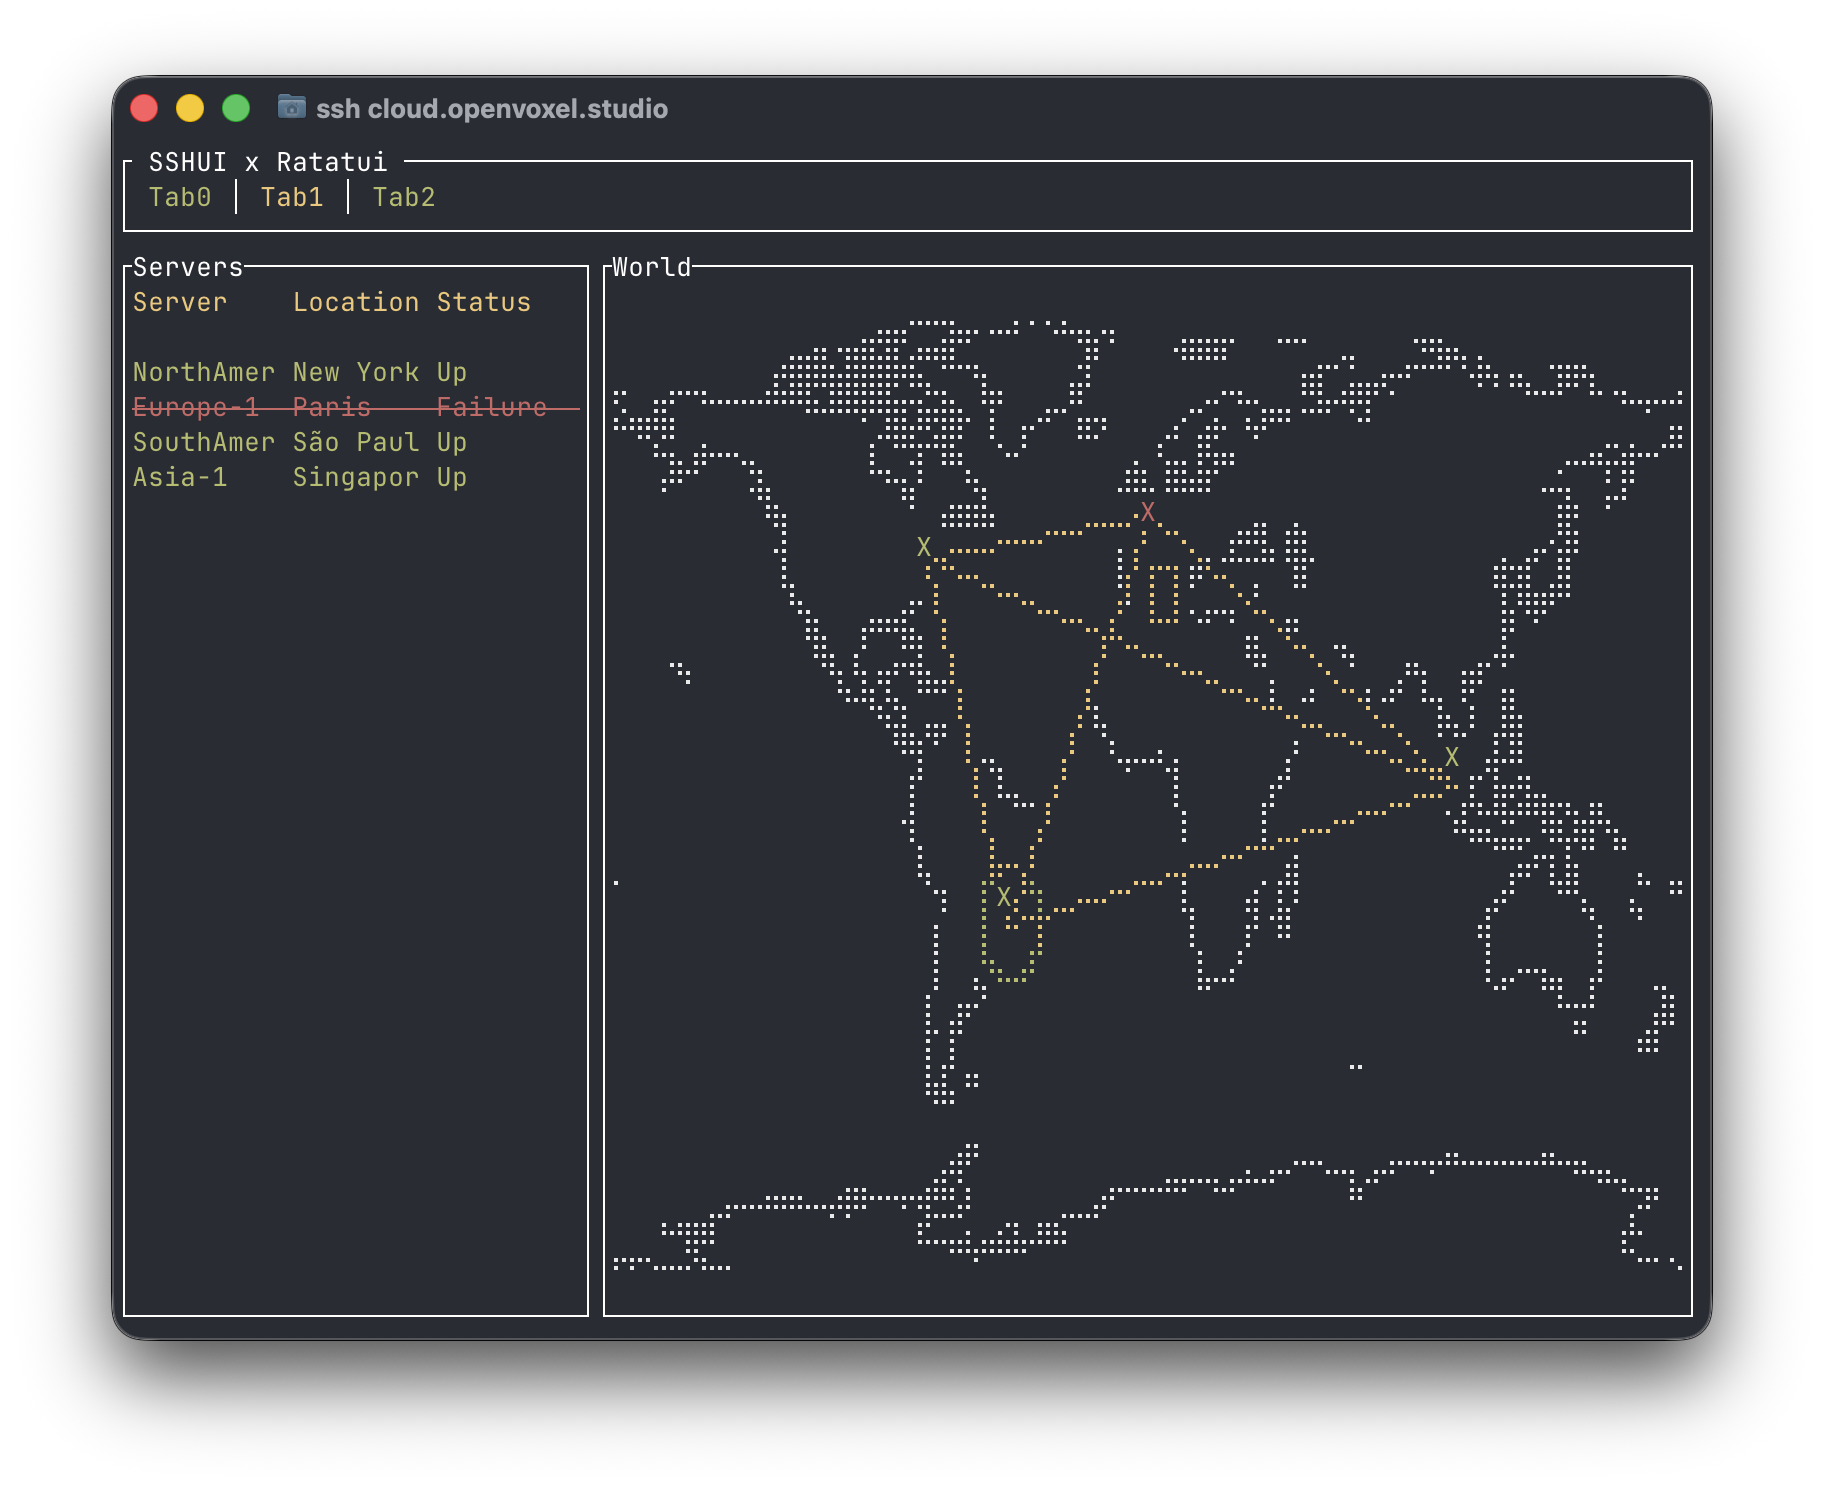Select the Tab2 tab

coord(404,197)
